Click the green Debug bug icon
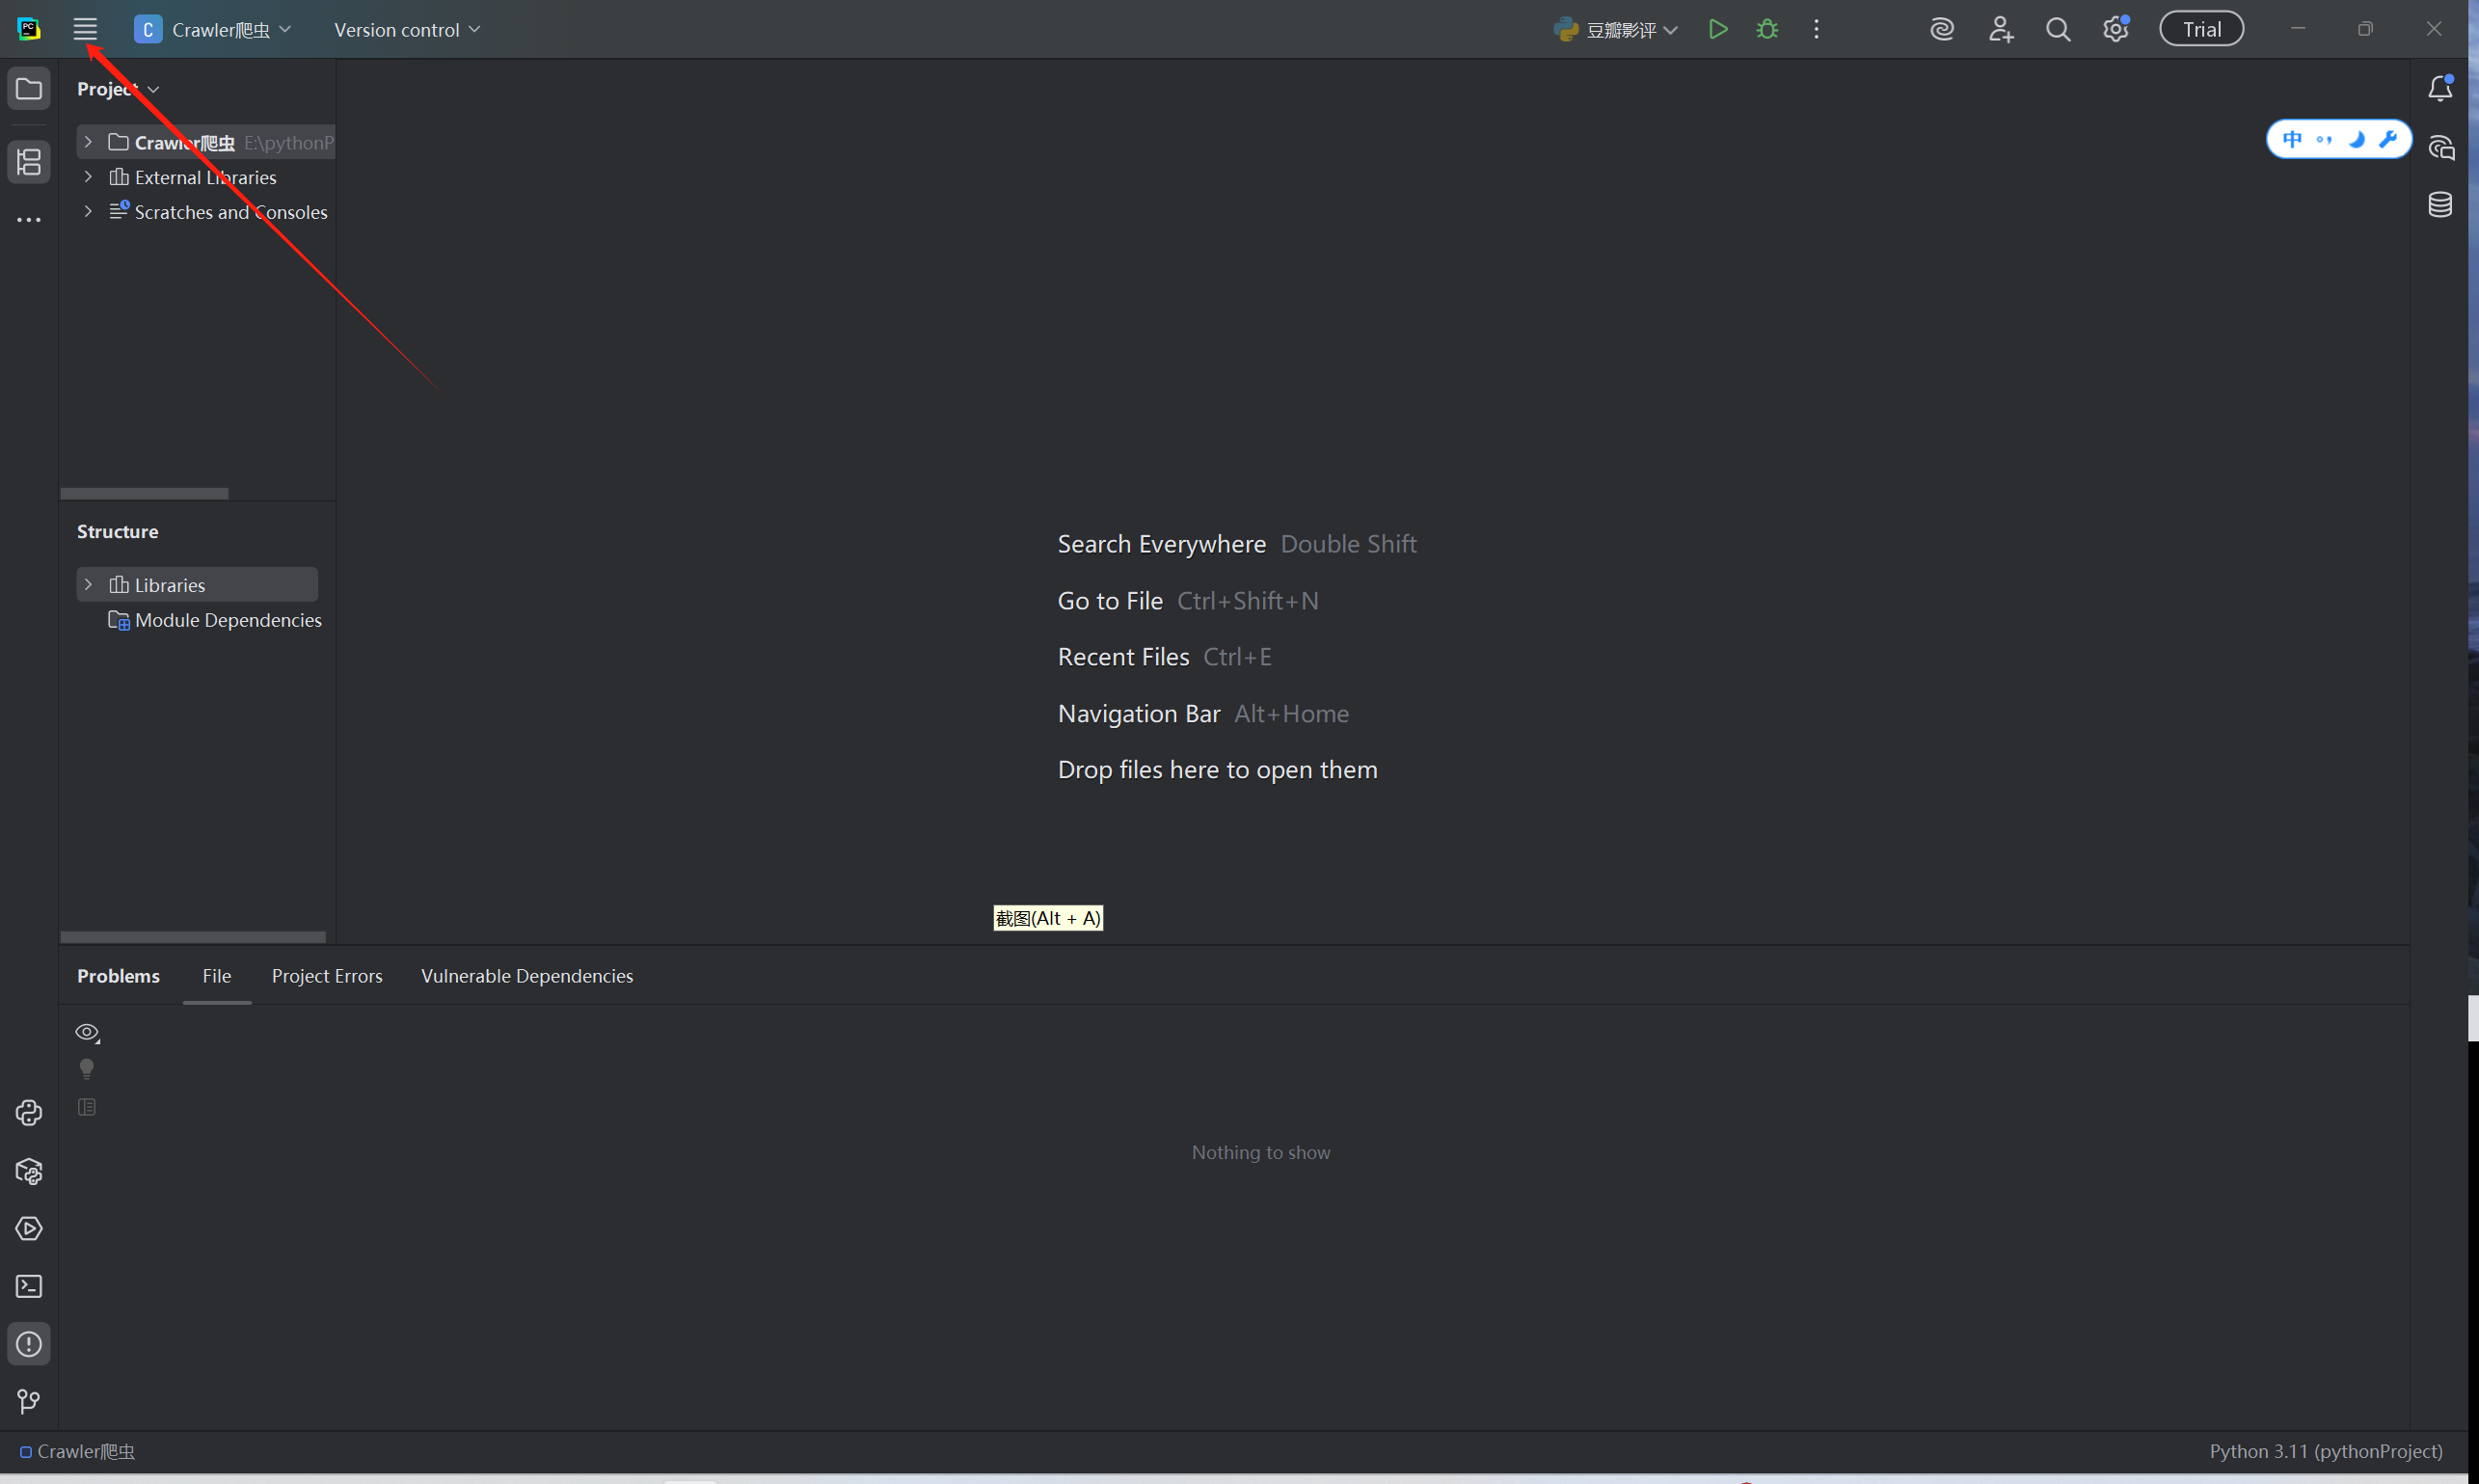This screenshot has width=2479, height=1484. coord(1767,29)
